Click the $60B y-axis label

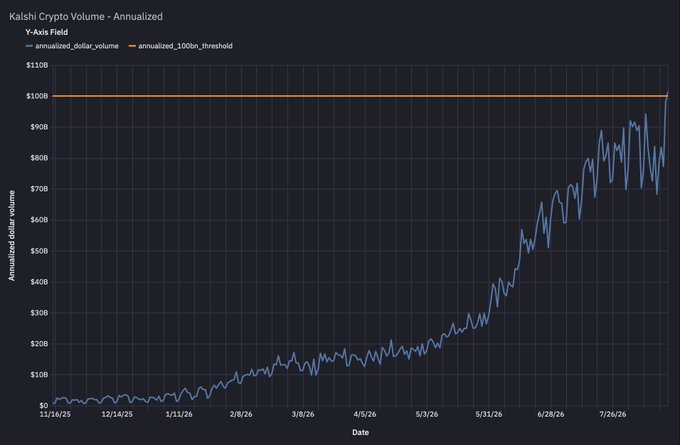(x=40, y=220)
